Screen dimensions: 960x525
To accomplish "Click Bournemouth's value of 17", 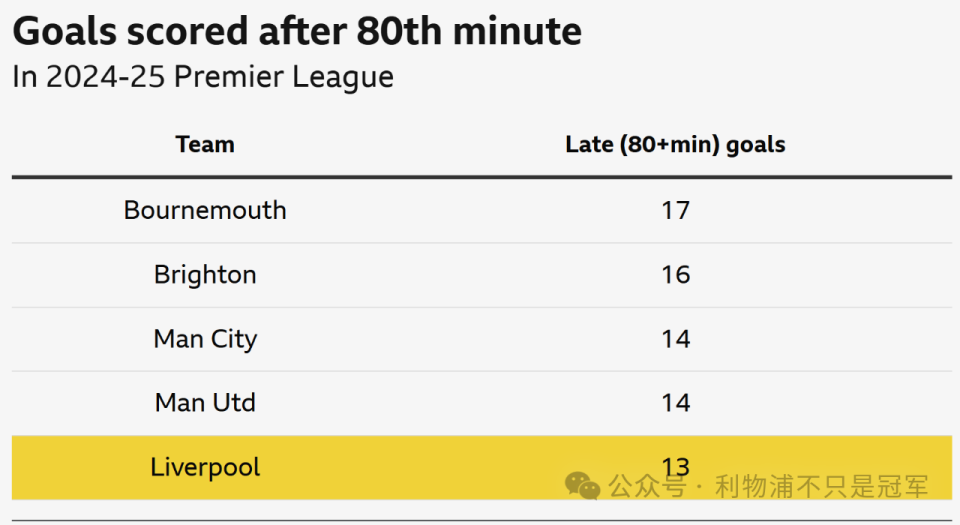I will coord(675,210).
